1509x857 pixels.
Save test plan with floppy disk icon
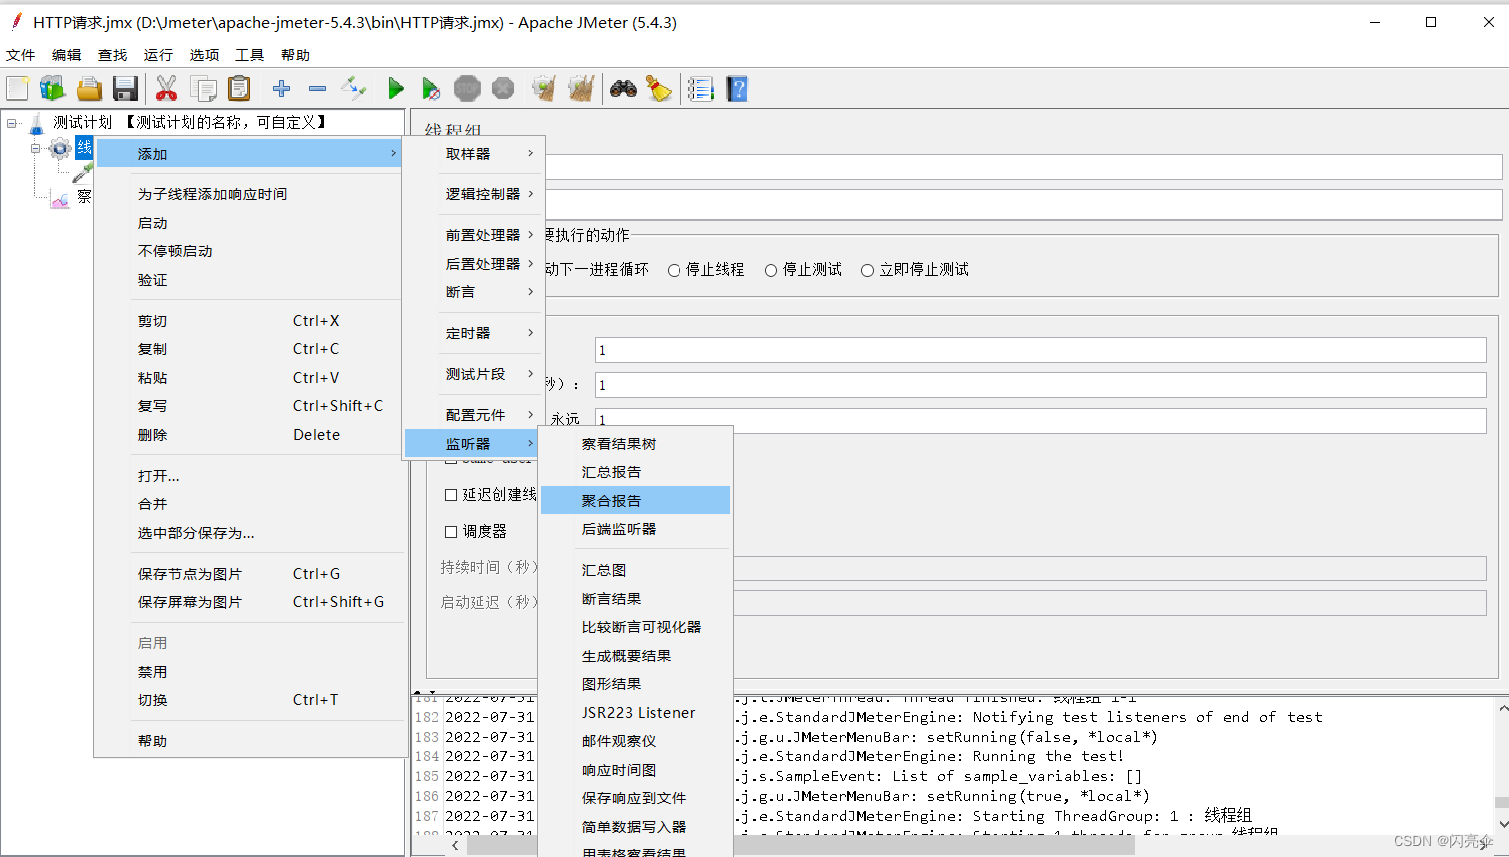click(125, 89)
